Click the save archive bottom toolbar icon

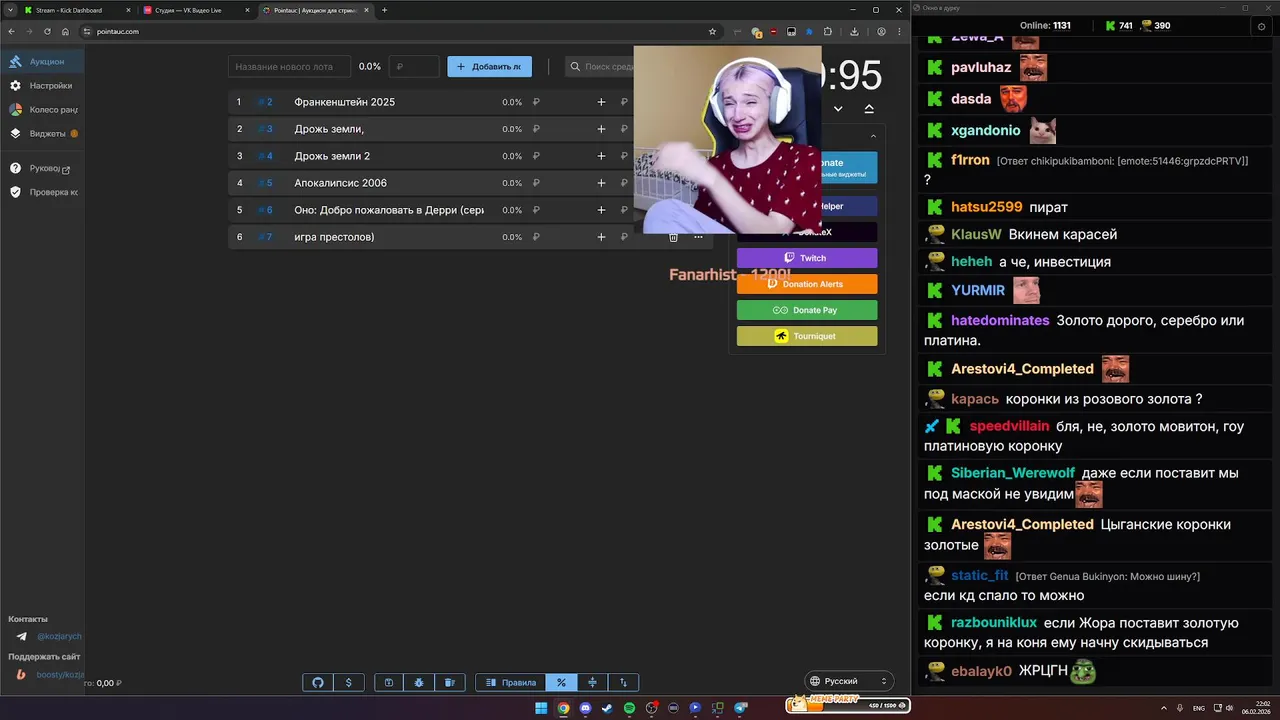389,682
